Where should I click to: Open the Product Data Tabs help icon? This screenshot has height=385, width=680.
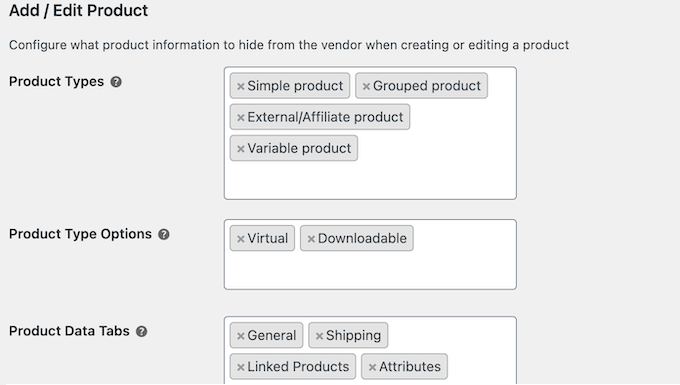(x=141, y=332)
